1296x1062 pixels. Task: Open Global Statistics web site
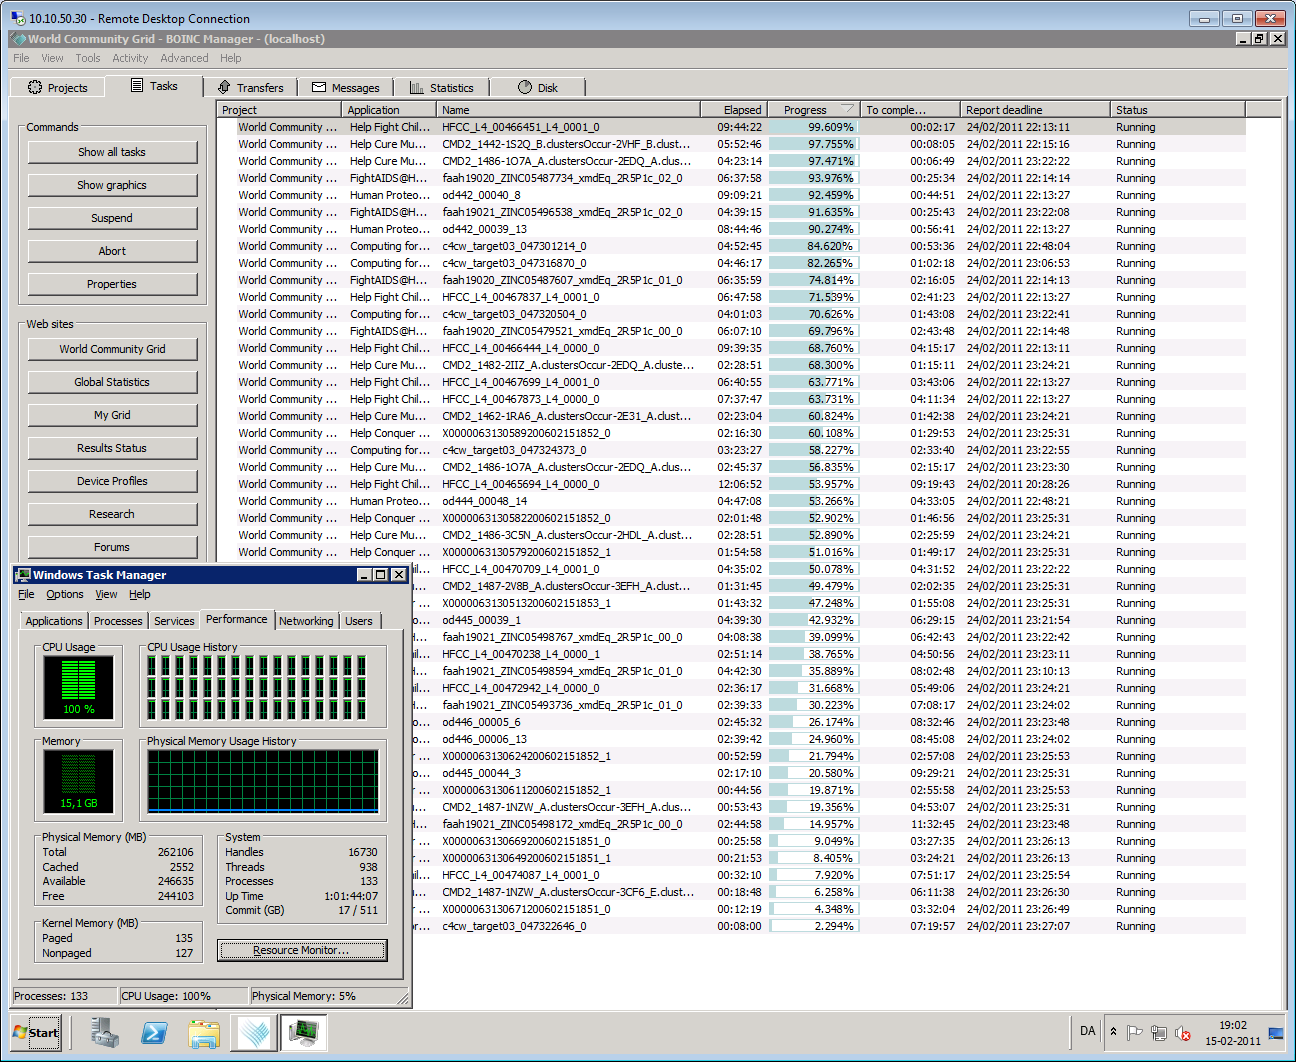(112, 382)
